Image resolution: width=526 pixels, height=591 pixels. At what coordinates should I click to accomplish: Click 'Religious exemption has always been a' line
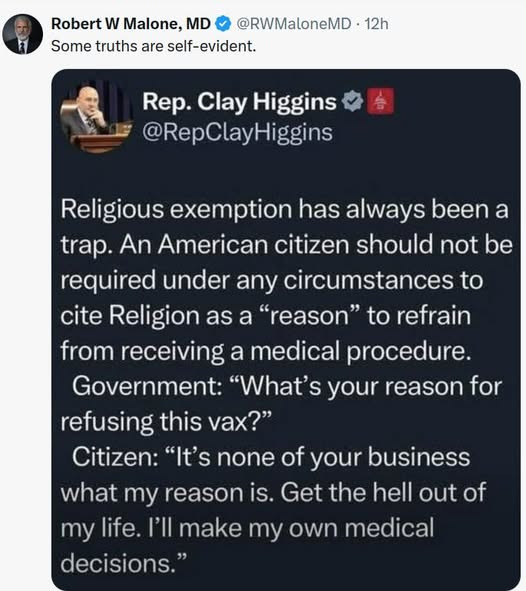click(284, 209)
